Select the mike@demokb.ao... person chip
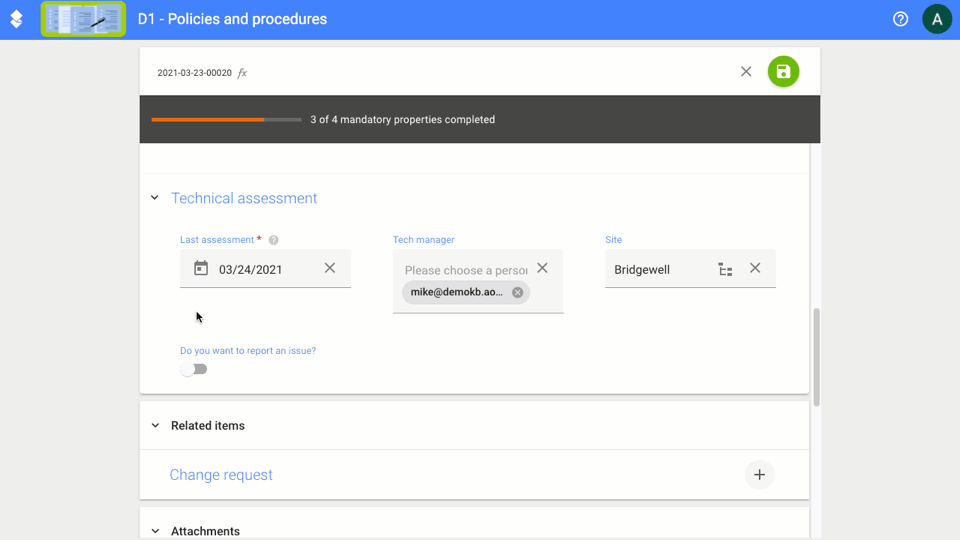This screenshot has width=960, height=540. click(457, 292)
